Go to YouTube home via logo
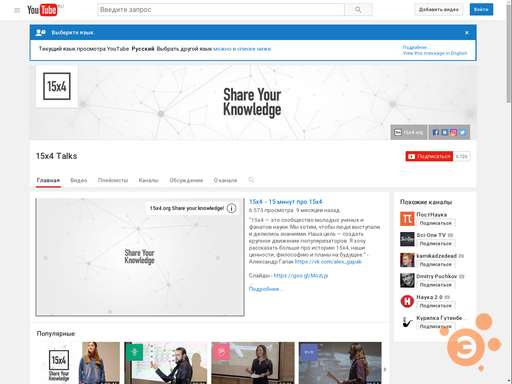This screenshot has height=384, width=512. [x=42, y=10]
